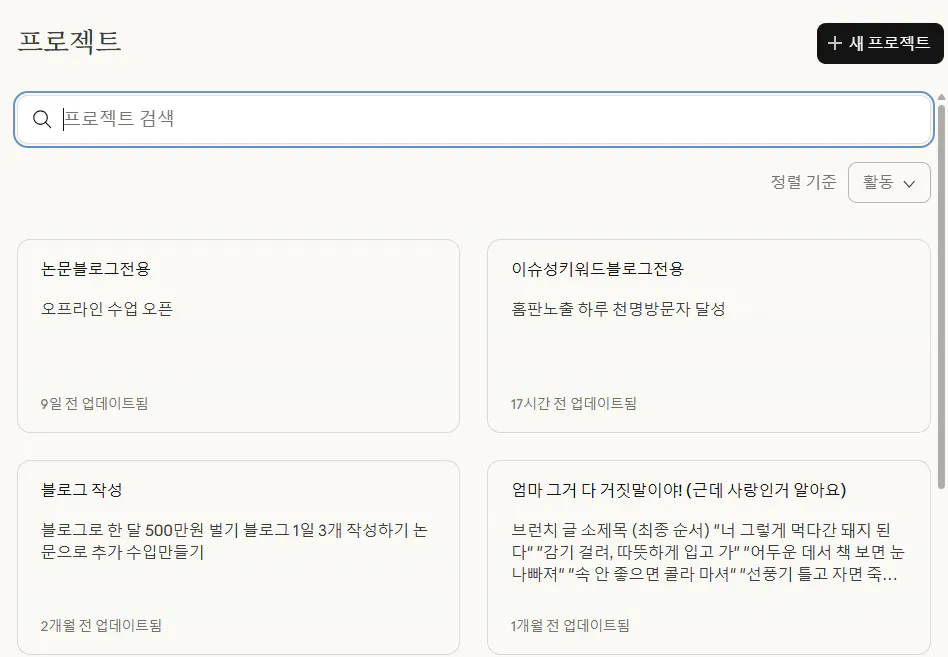Click the chevron on the 활동 dropdown
Image resolution: width=948 pixels, height=657 pixels.
[x=911, y=182]
